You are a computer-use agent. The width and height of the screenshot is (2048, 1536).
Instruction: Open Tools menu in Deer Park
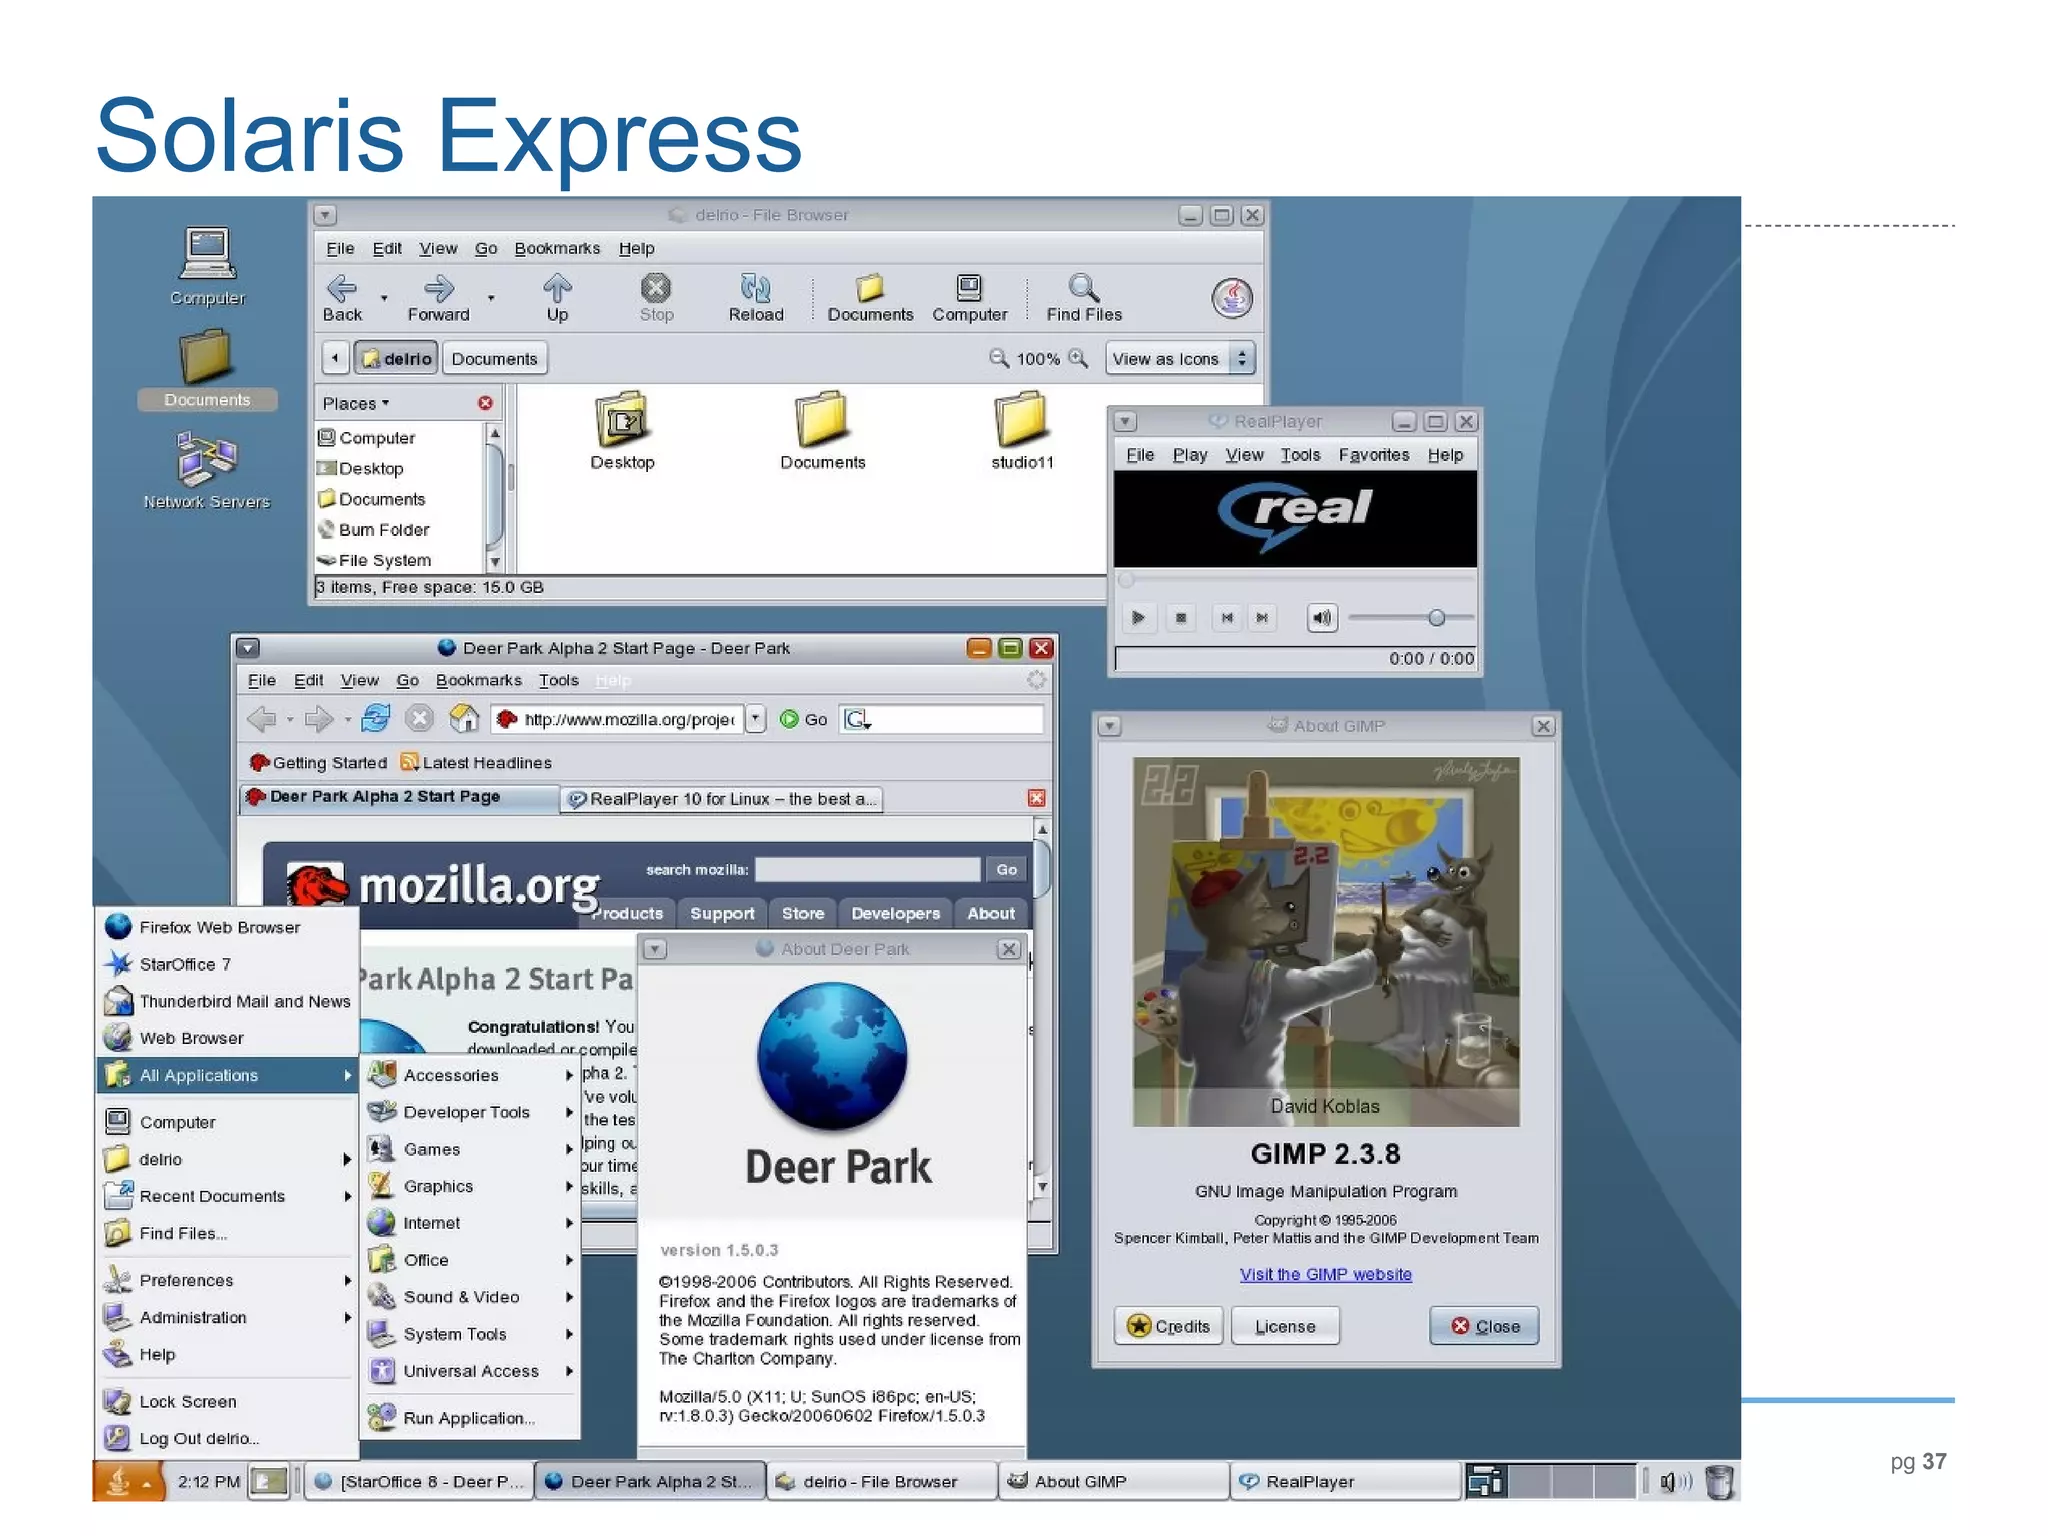[558, 680]
